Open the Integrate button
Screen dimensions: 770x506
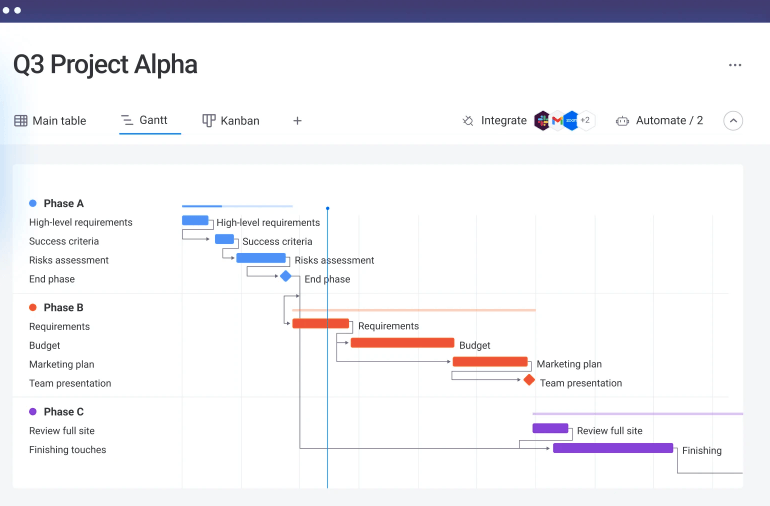click(x=495, y=121)
